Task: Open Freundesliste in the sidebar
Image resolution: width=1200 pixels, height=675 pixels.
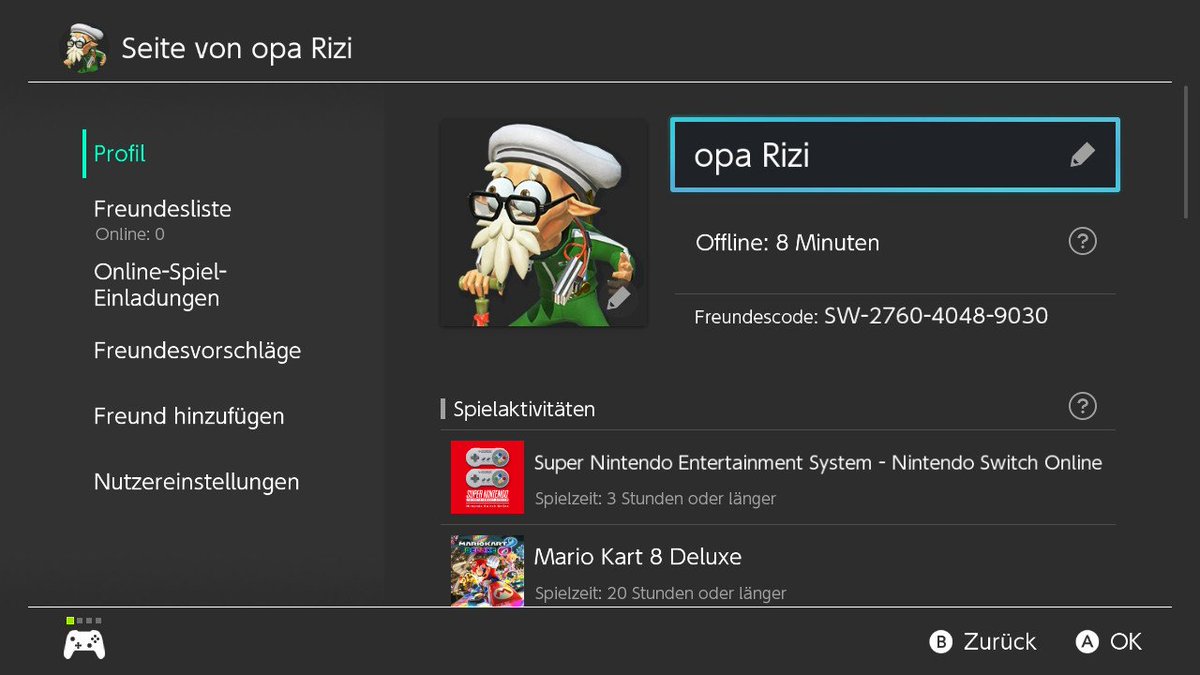Action: 162,209
